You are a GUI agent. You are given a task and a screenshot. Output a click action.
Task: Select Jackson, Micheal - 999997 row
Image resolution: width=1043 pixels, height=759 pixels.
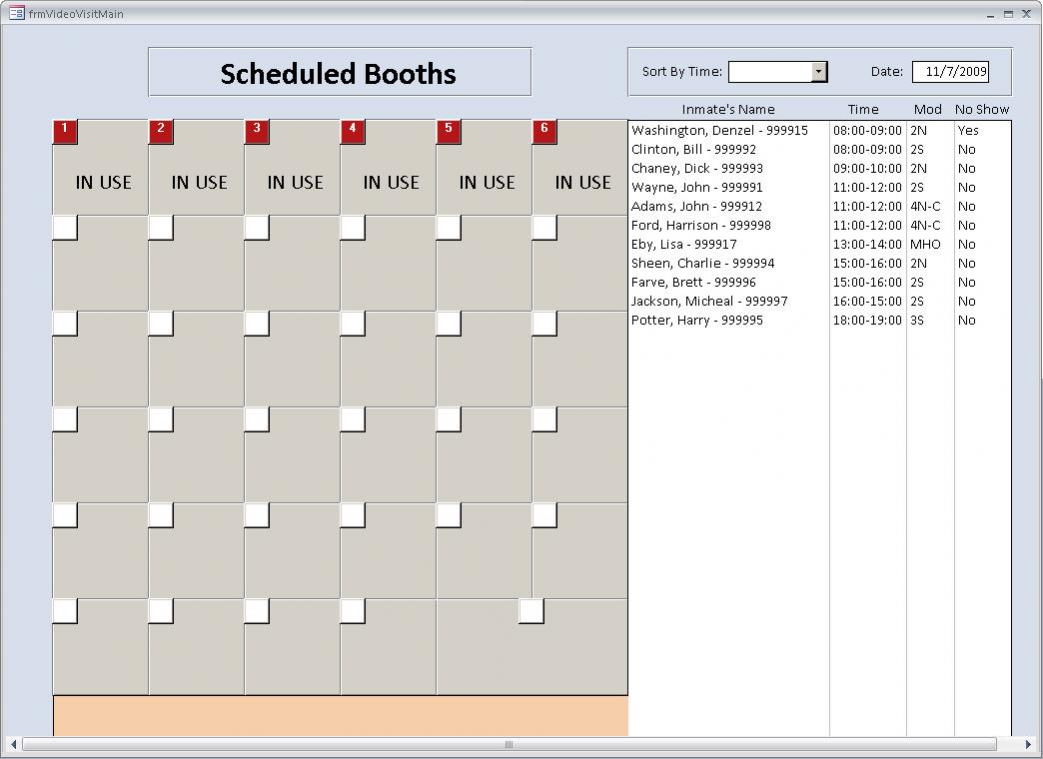pos(820,301)
